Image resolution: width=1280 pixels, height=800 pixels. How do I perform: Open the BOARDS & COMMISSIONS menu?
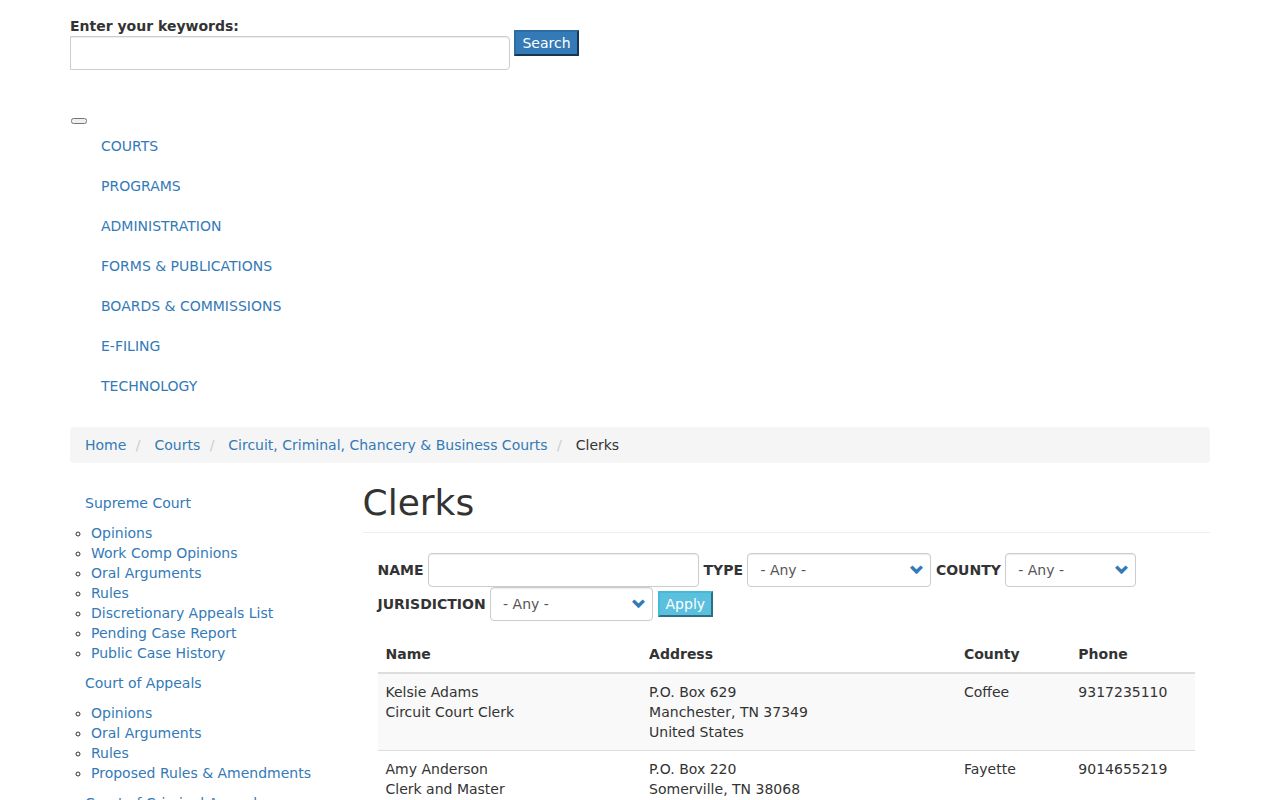191,306
